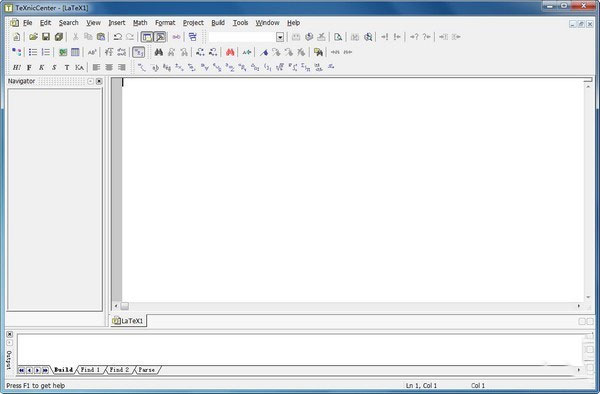Viewport: 600px width, 394px height.
Task: Center-align the text
Action: (109, 68)
